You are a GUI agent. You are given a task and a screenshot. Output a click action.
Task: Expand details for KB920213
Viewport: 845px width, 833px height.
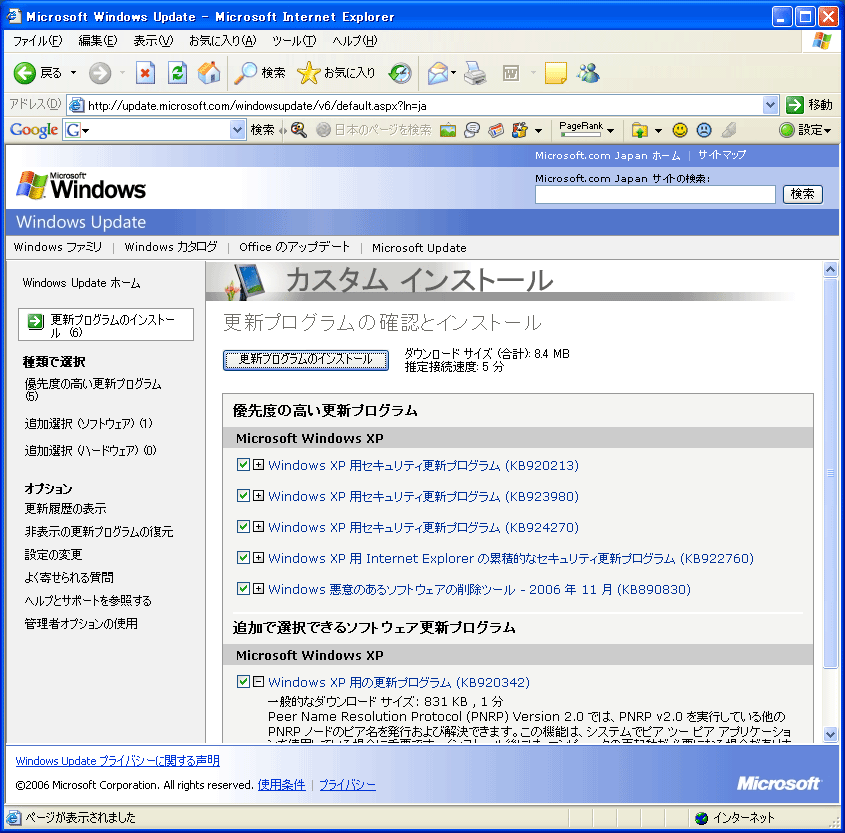(259, 464)
